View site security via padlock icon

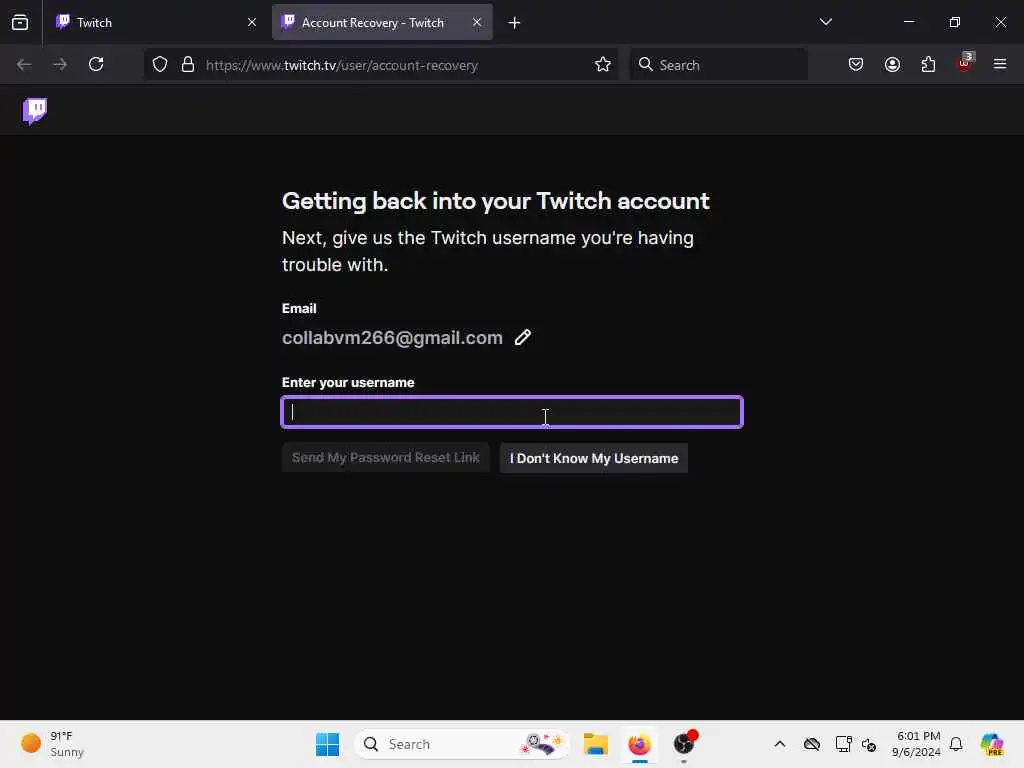click(188, 64)
